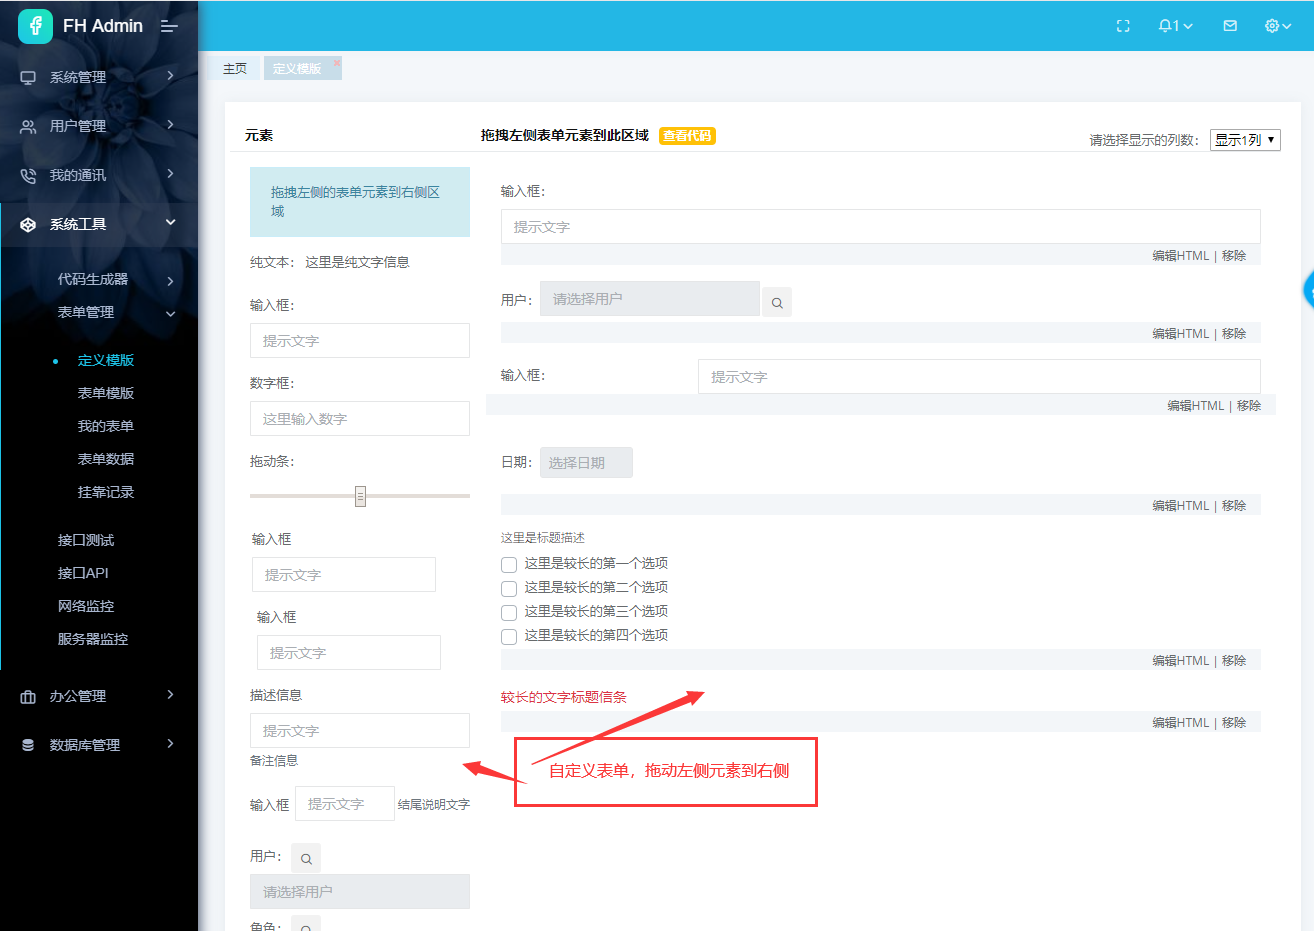
Task: Open 挂靠记录 in sidebar
Action: pyautogui.click(x=106, y=492)
